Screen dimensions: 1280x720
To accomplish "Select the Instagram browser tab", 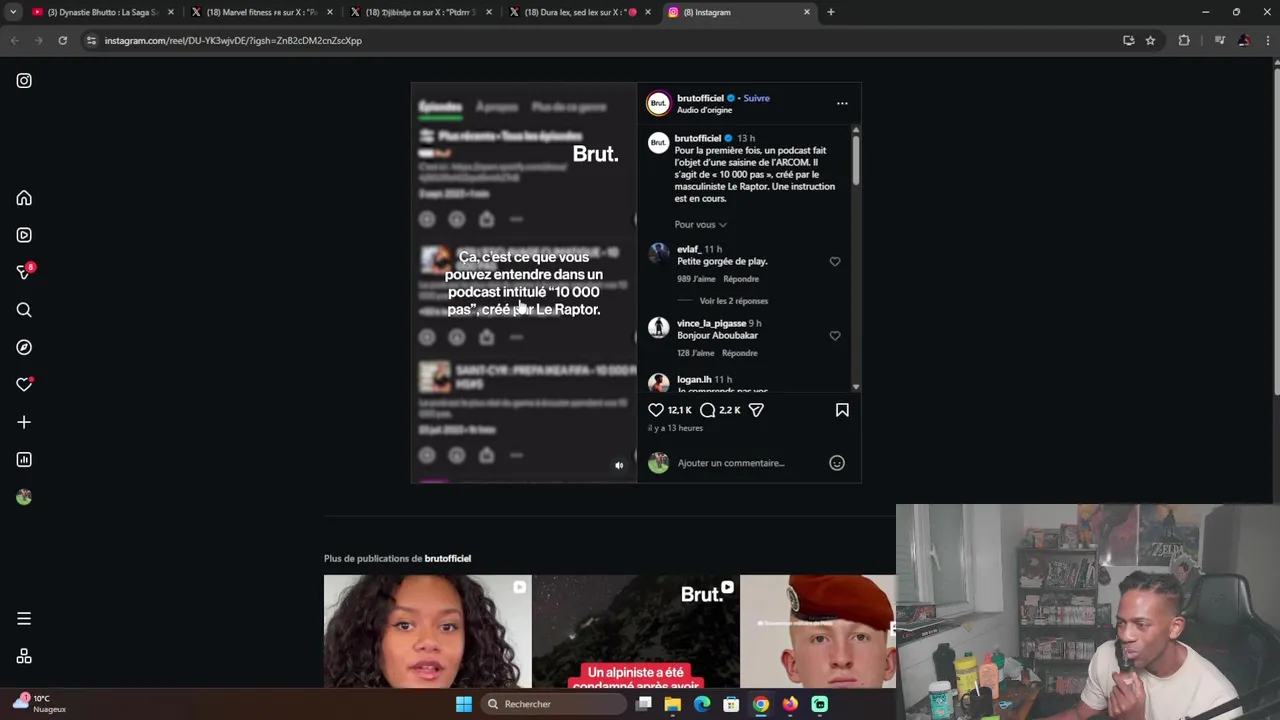I will point(738,12).
